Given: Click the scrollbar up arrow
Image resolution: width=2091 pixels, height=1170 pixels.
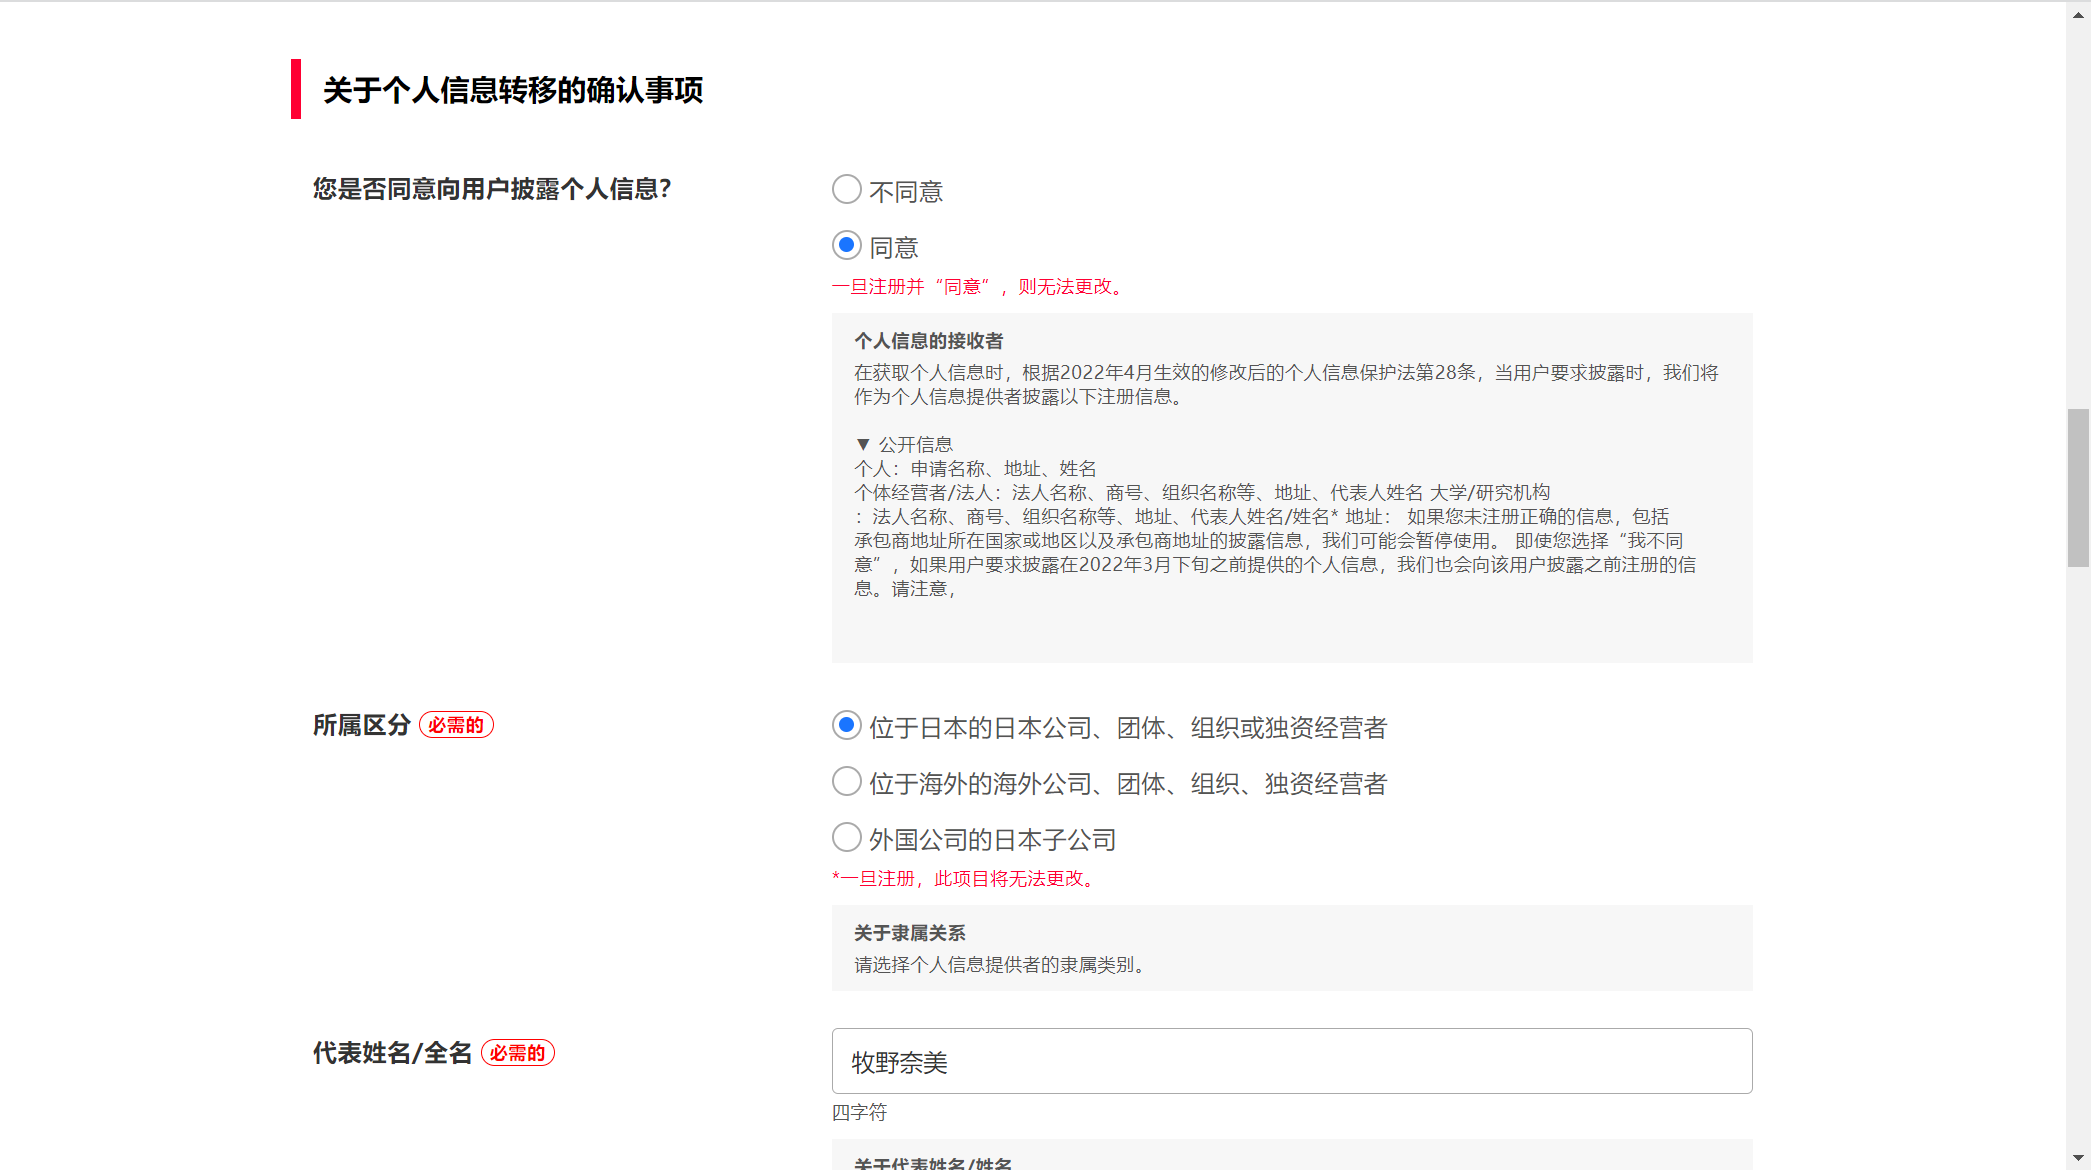Looking at the screenshot, I should (x=2078, y=14).
